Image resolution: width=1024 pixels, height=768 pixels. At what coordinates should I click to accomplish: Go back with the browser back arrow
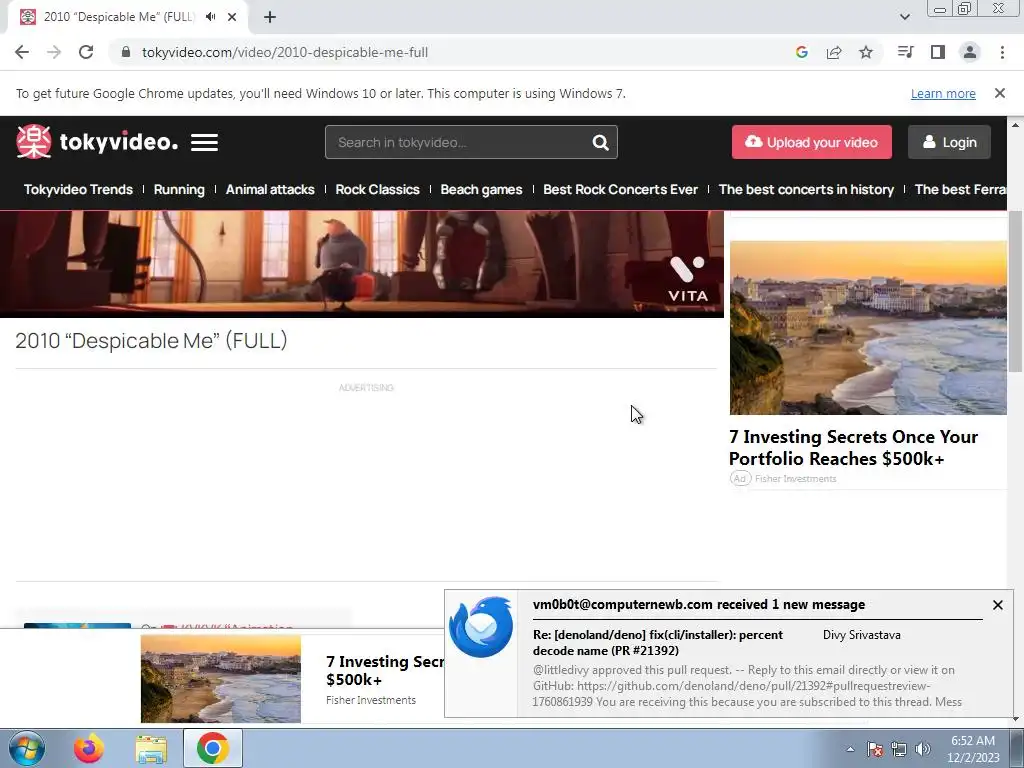click(22, 52)
